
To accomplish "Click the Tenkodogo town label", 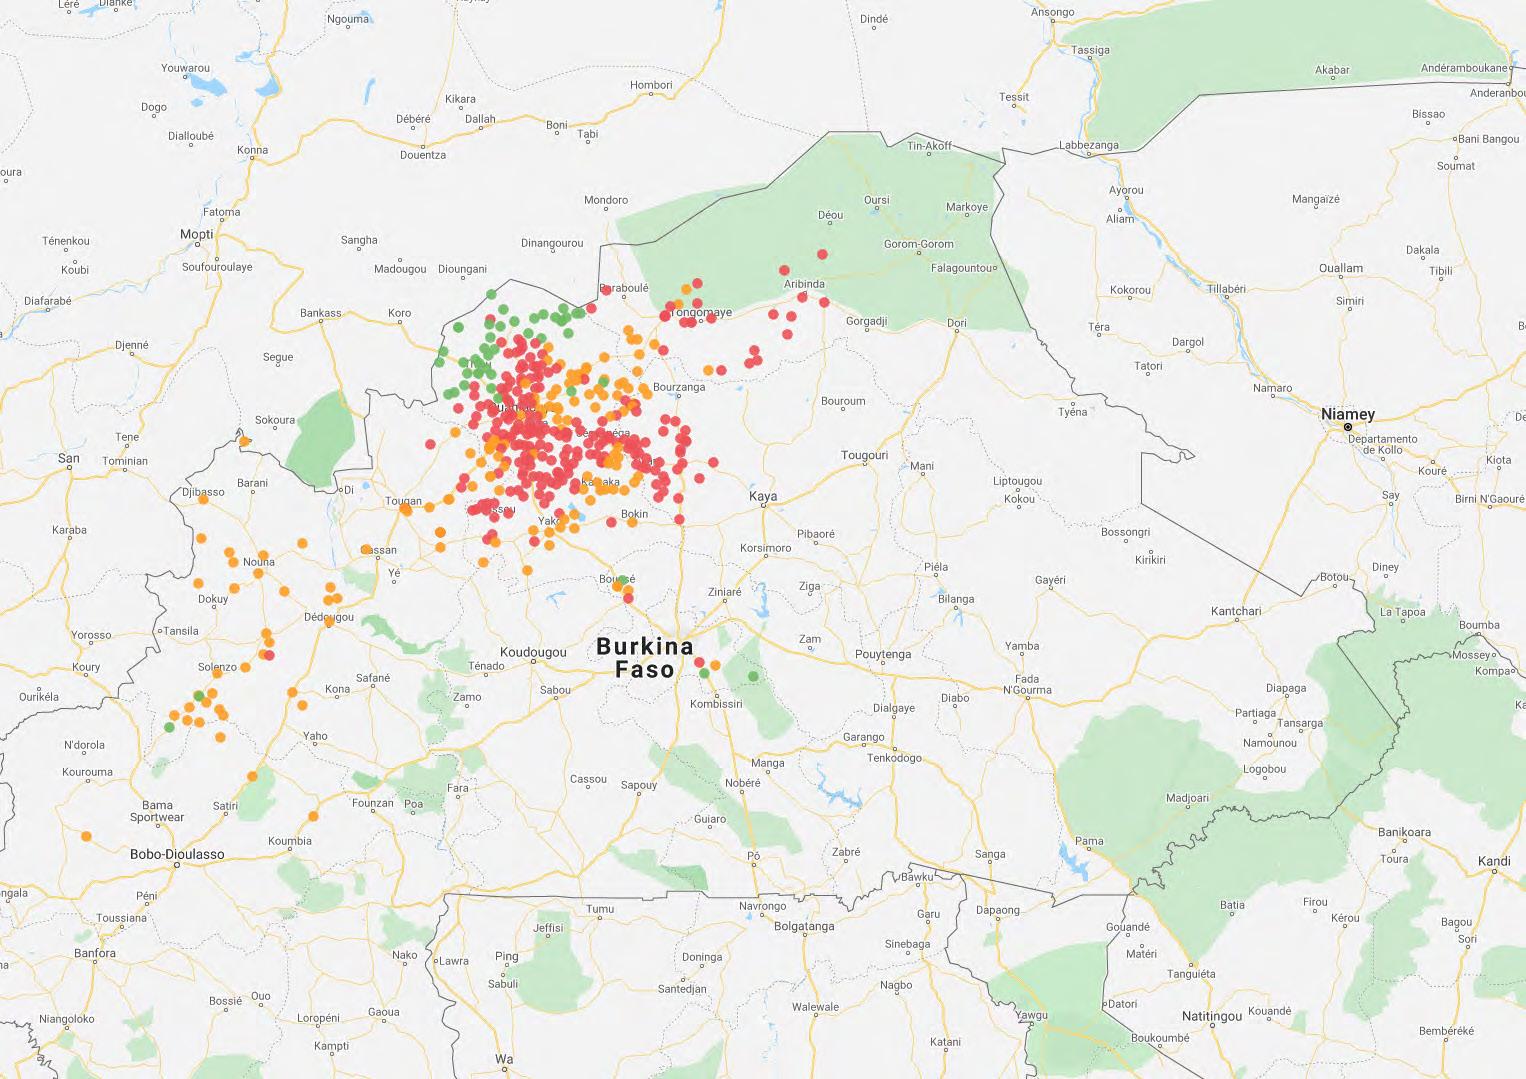I will pyautogui.click(x=894, y=757).
